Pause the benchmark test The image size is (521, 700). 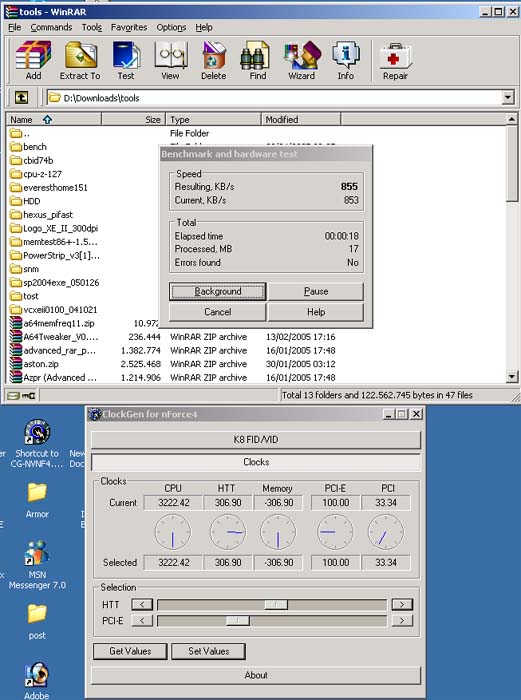point(316,292)
